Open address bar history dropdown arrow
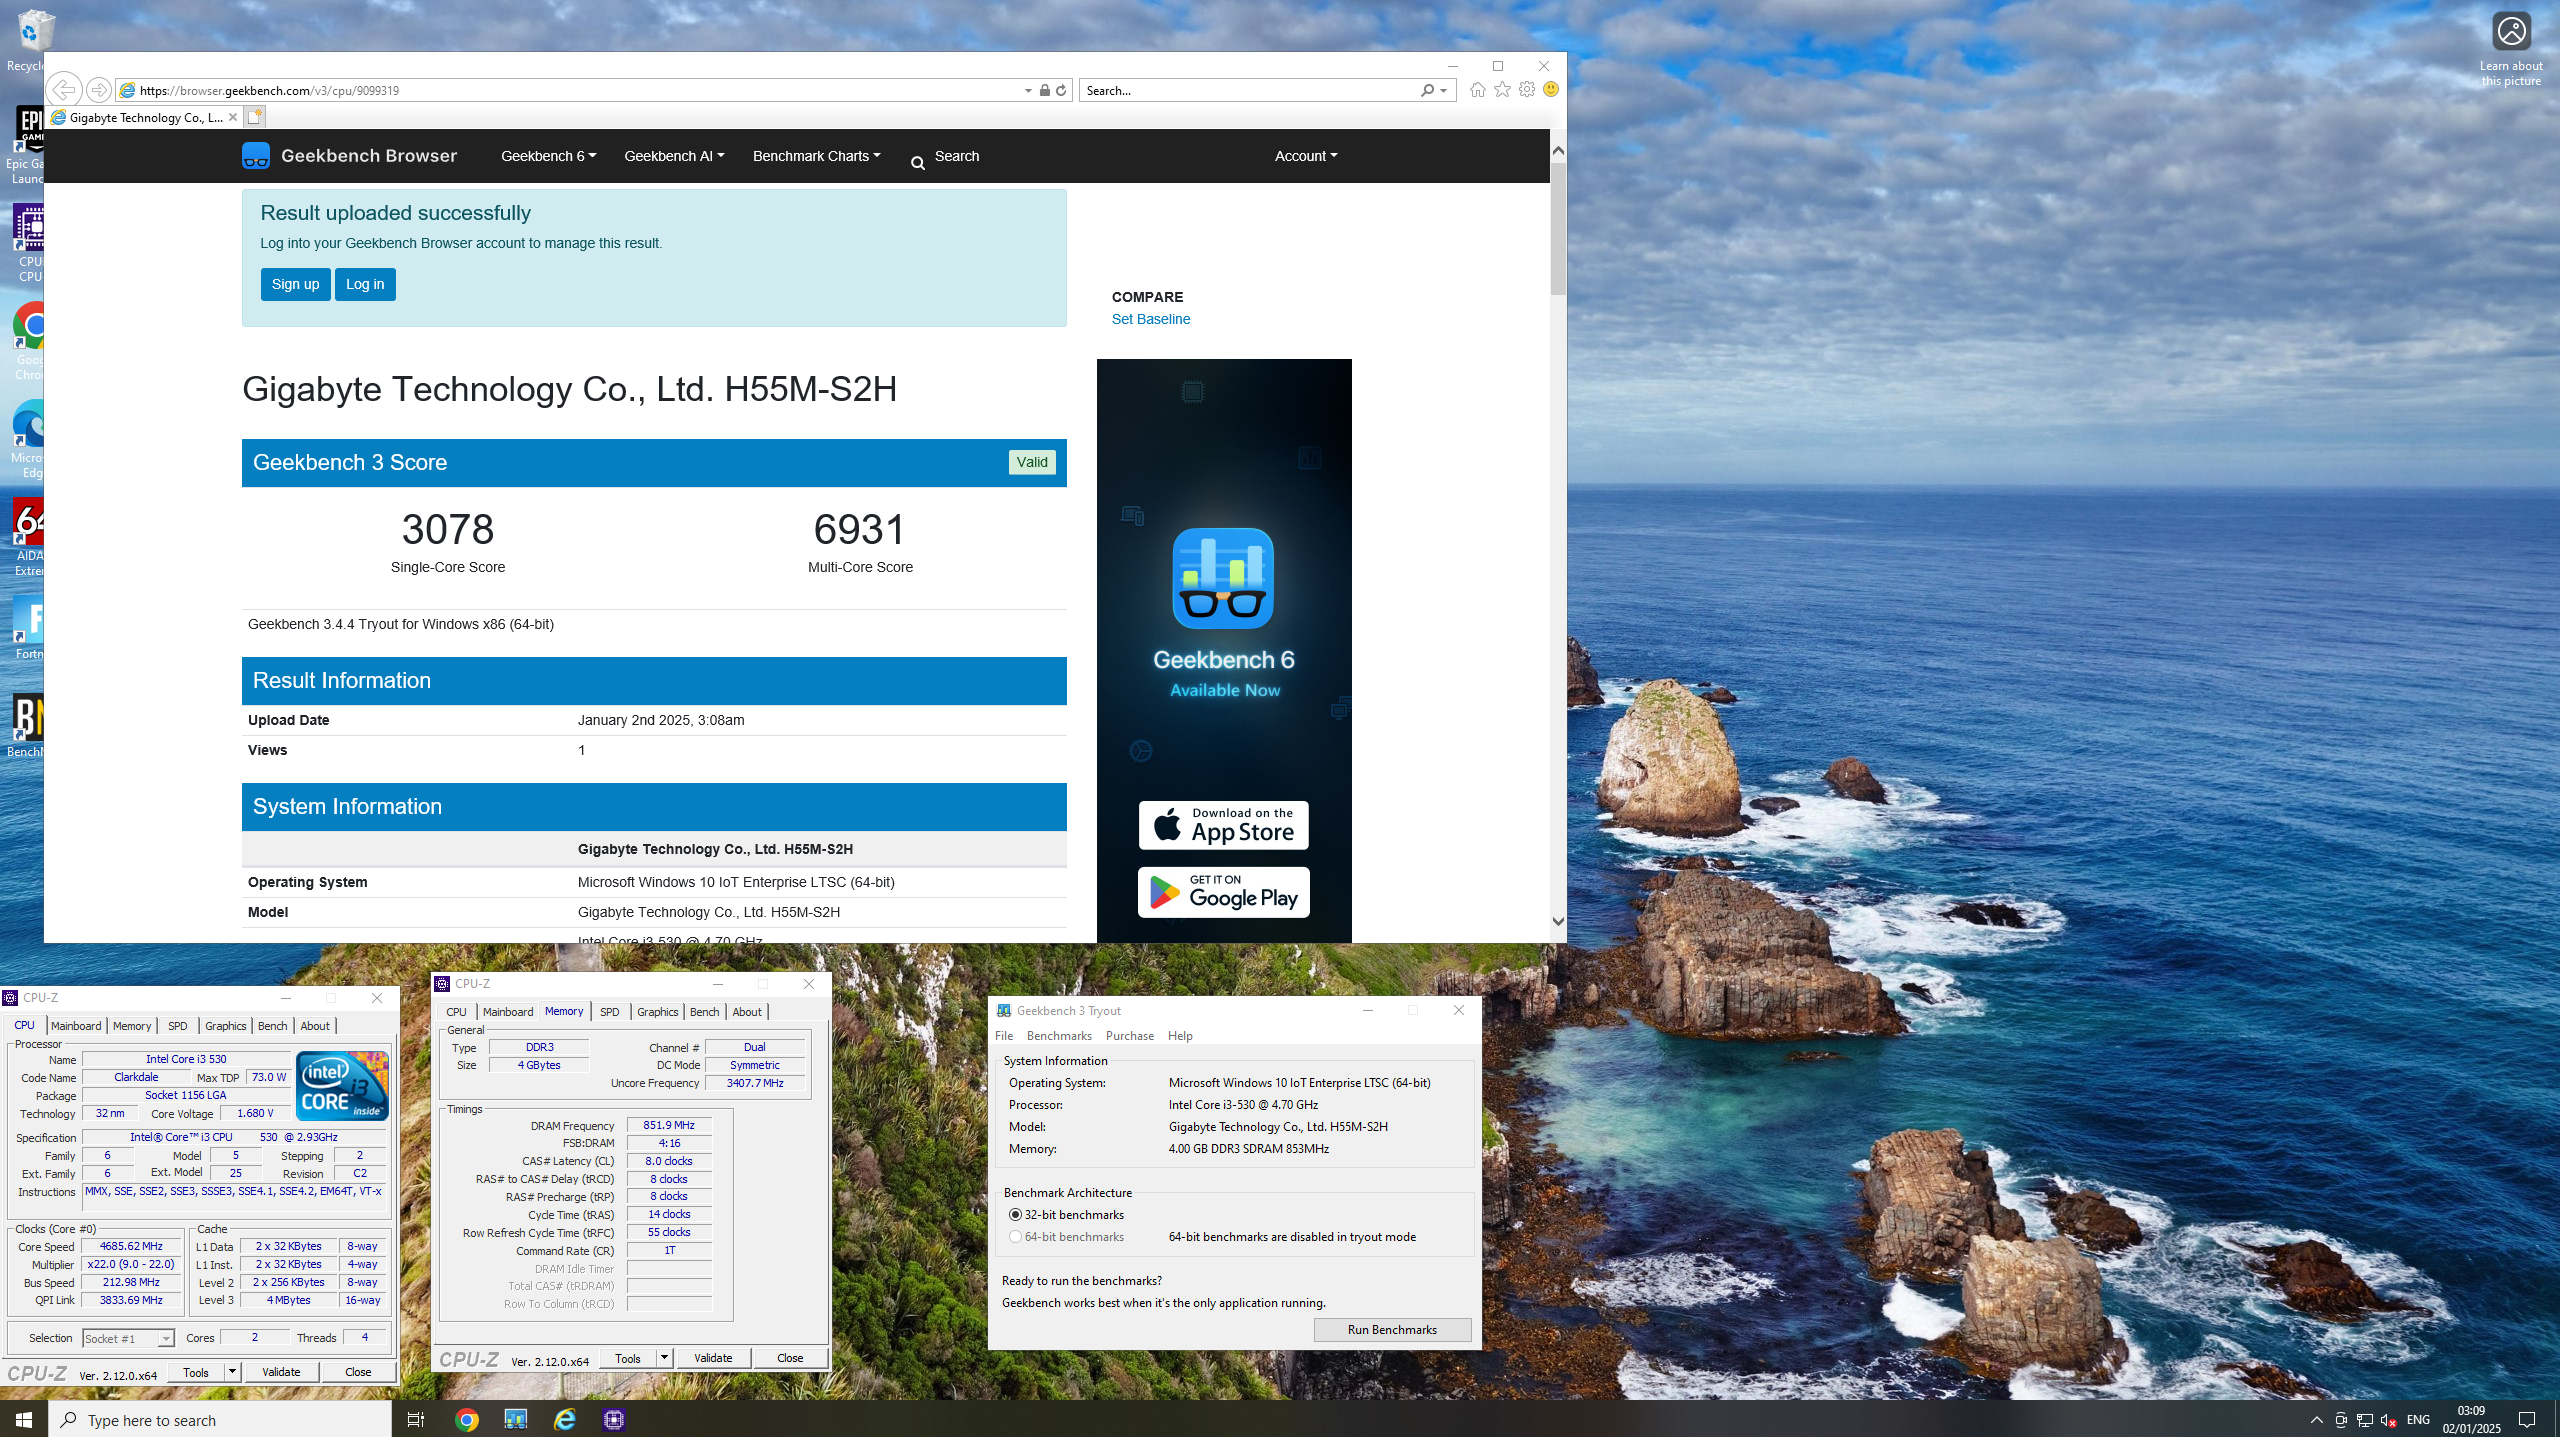Screen dimensions: 2560x1437 tap(1028, 91)
